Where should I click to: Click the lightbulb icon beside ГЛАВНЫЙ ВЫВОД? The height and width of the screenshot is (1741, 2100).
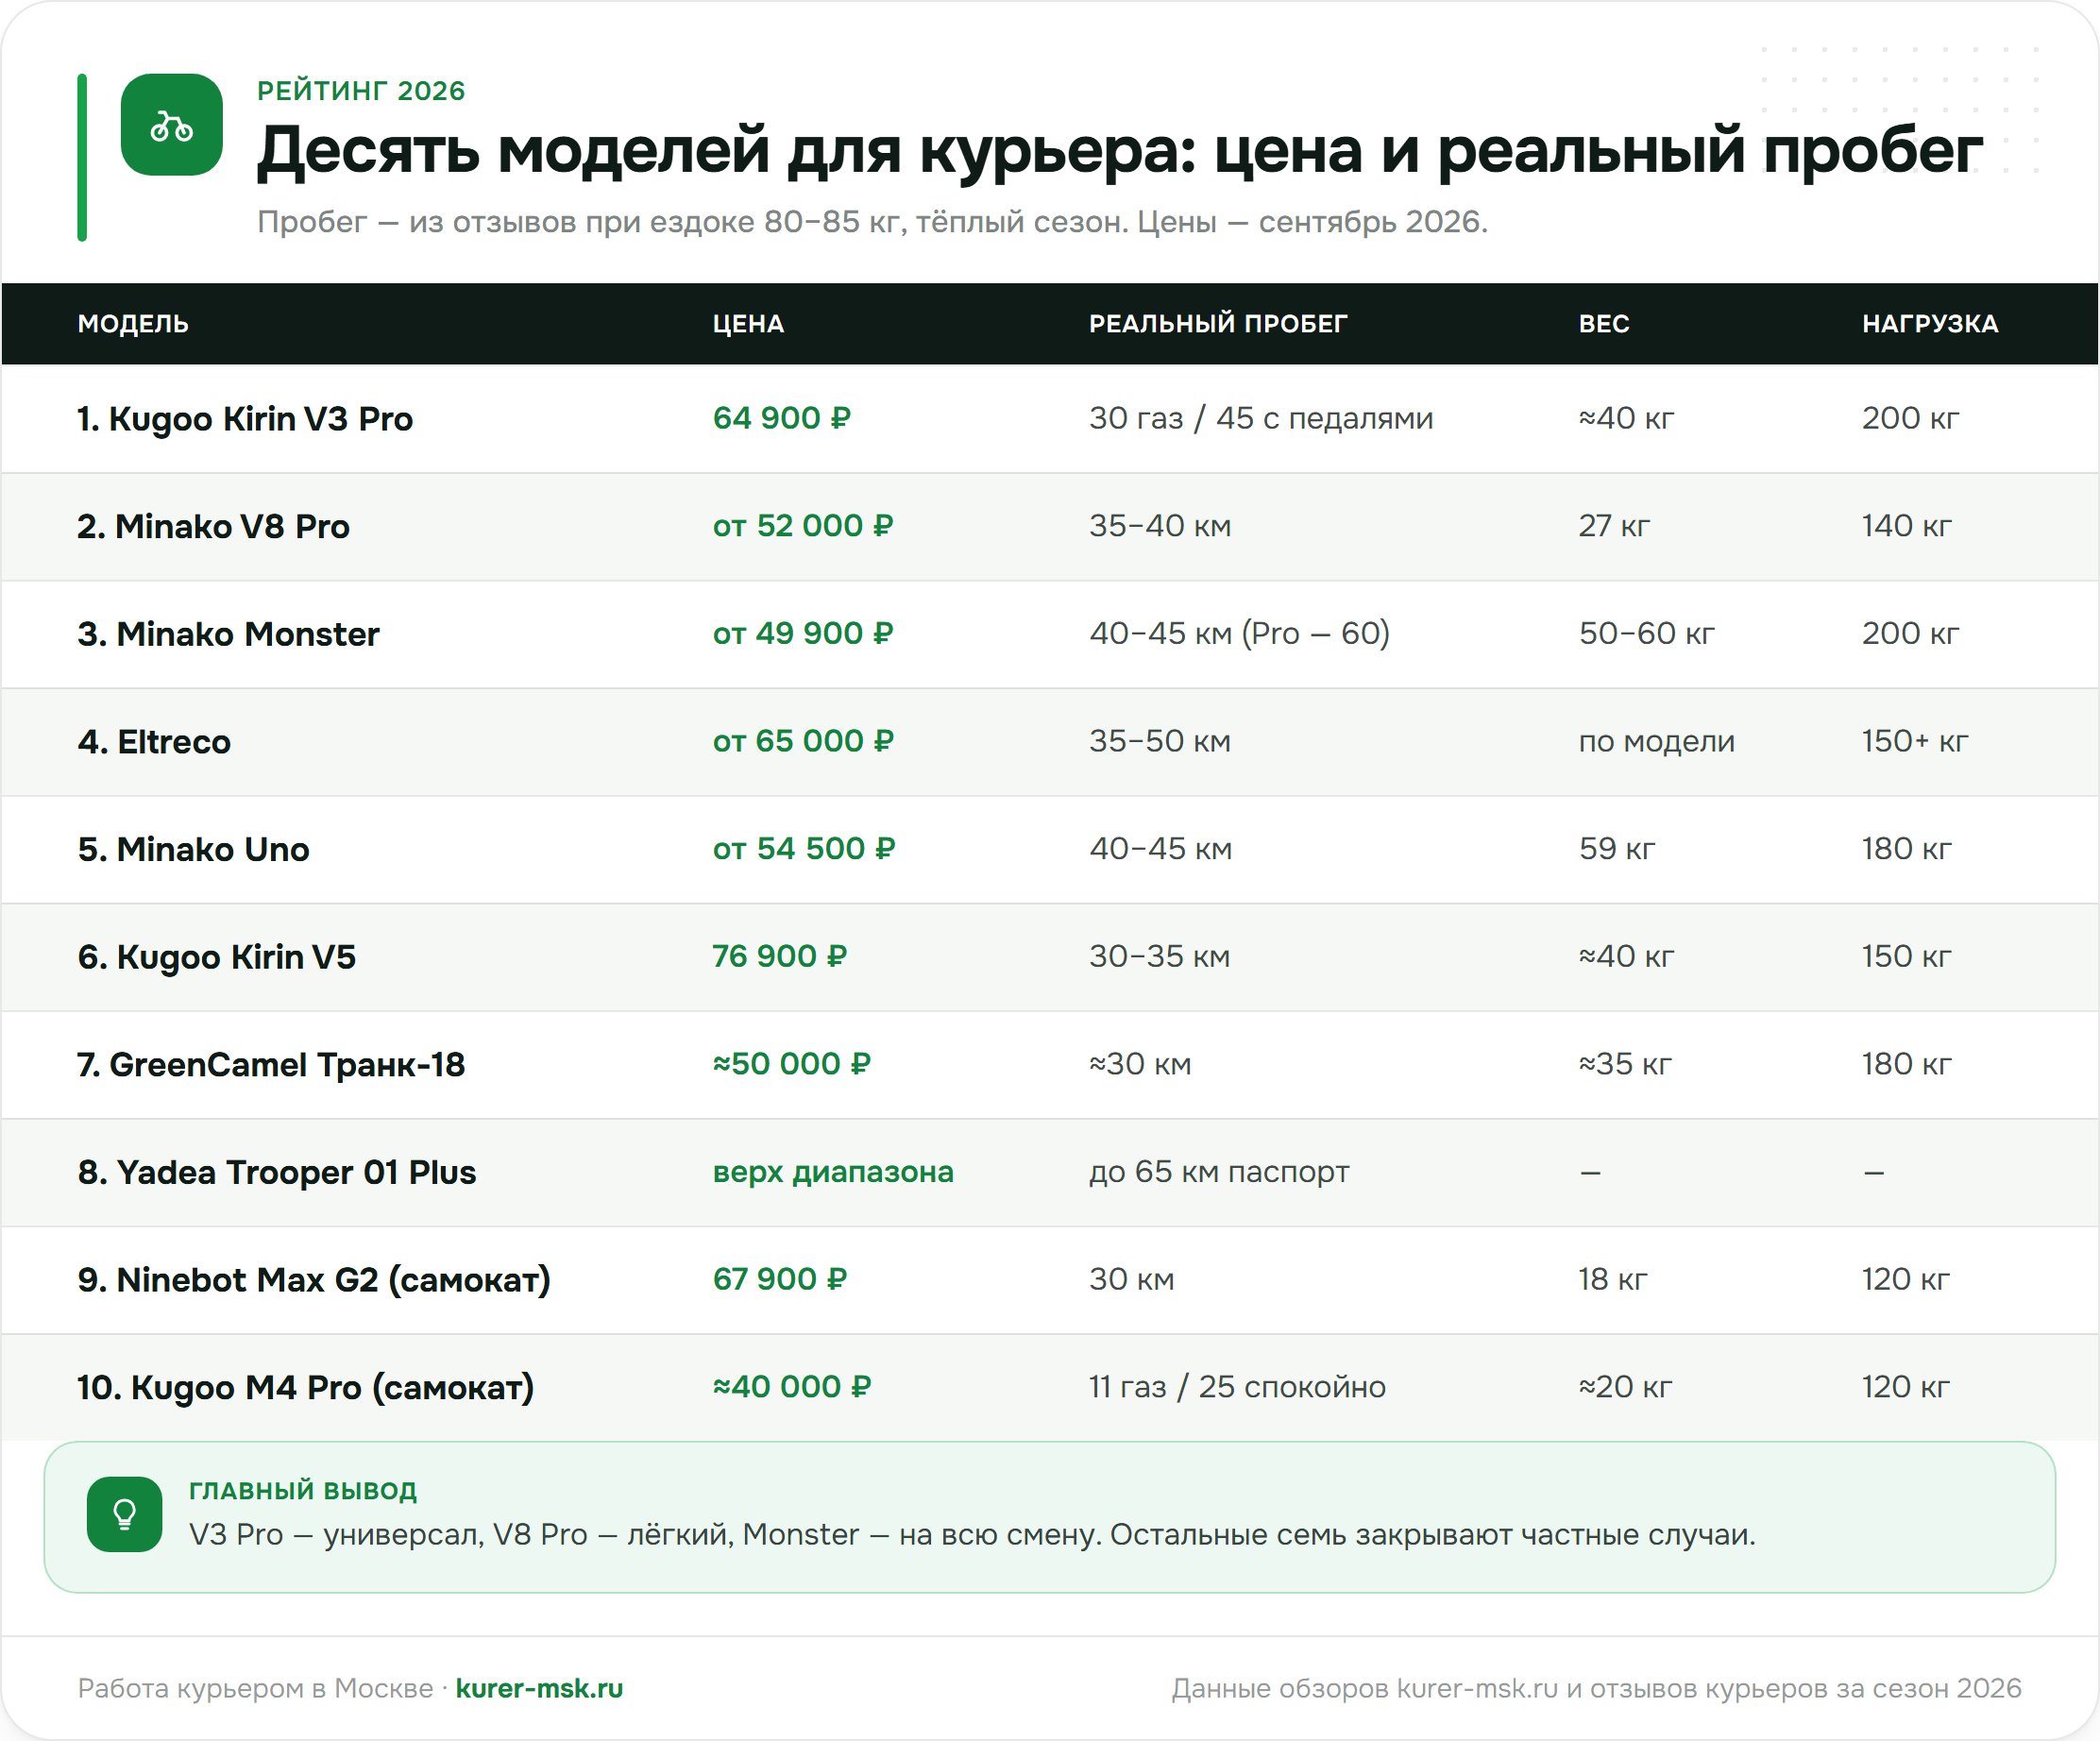tap(125, 1514)
